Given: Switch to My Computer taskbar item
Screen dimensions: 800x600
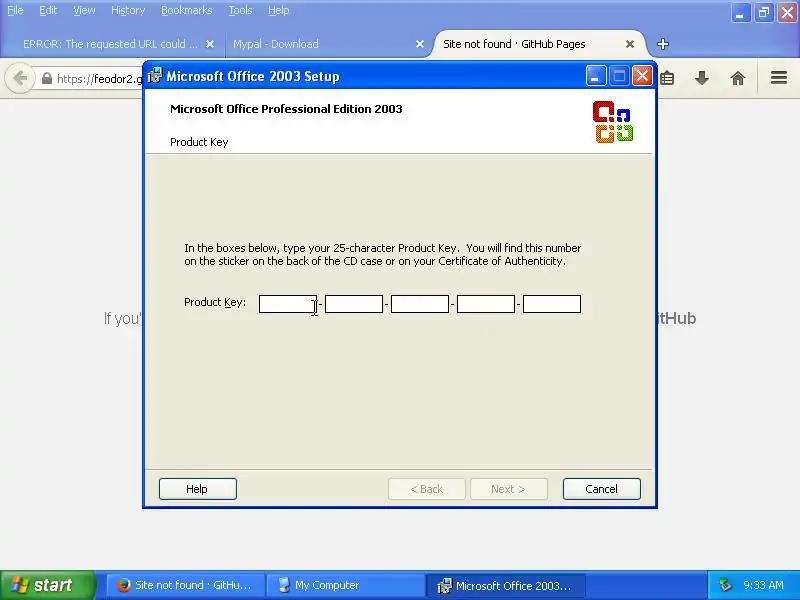Looking at the screenshot, I should coord(345,585).
